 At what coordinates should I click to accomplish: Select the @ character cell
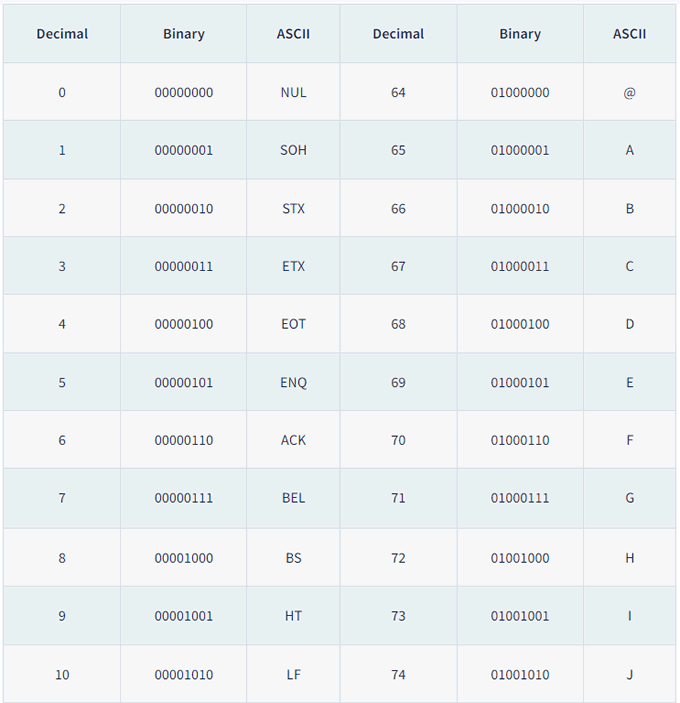point(629,92)
